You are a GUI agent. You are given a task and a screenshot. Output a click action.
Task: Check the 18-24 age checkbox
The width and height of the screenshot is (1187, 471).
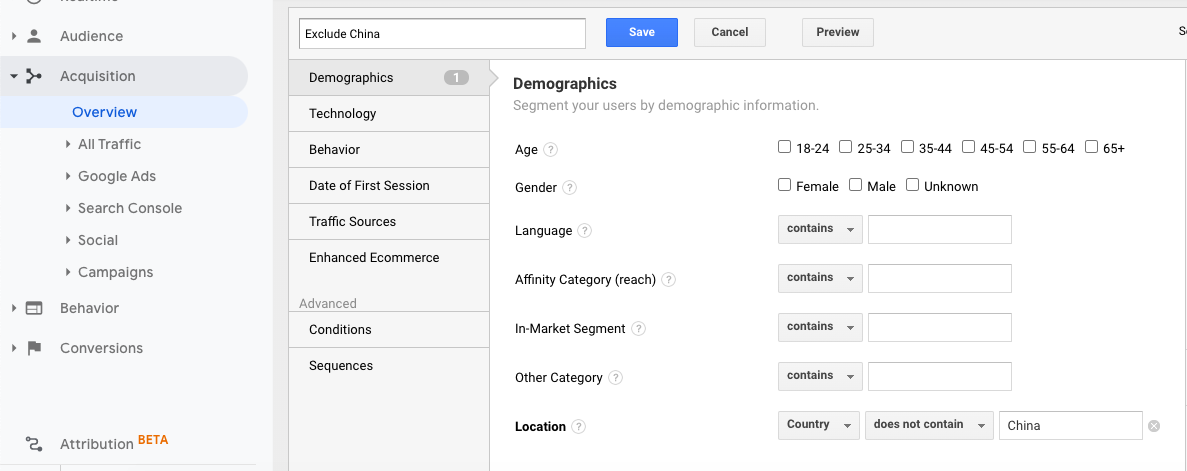[785, 147]
